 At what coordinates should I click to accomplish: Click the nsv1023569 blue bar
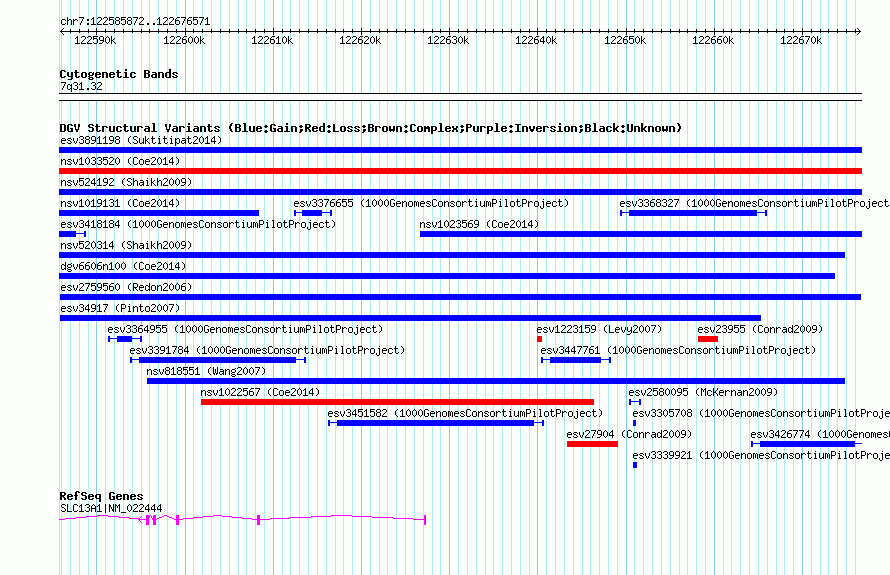click(x=641, y=234)
